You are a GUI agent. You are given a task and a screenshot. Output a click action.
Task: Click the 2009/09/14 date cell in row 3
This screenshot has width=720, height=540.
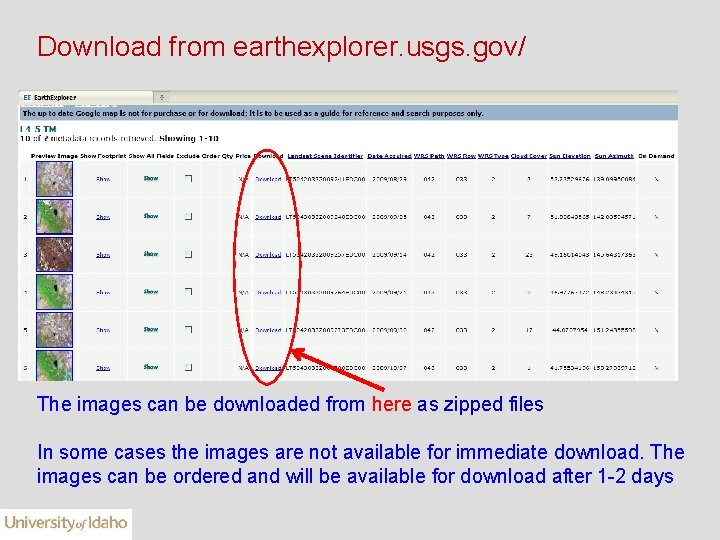click(389, 254)
